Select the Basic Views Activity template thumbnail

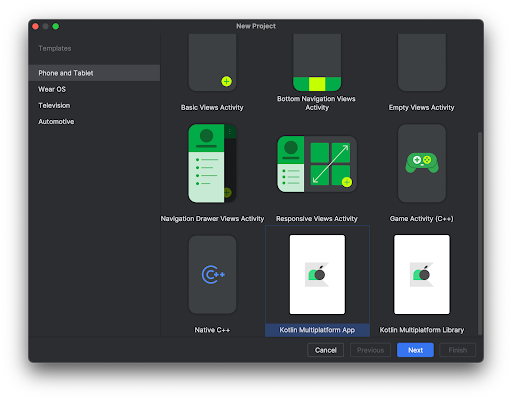click(212, 62)
